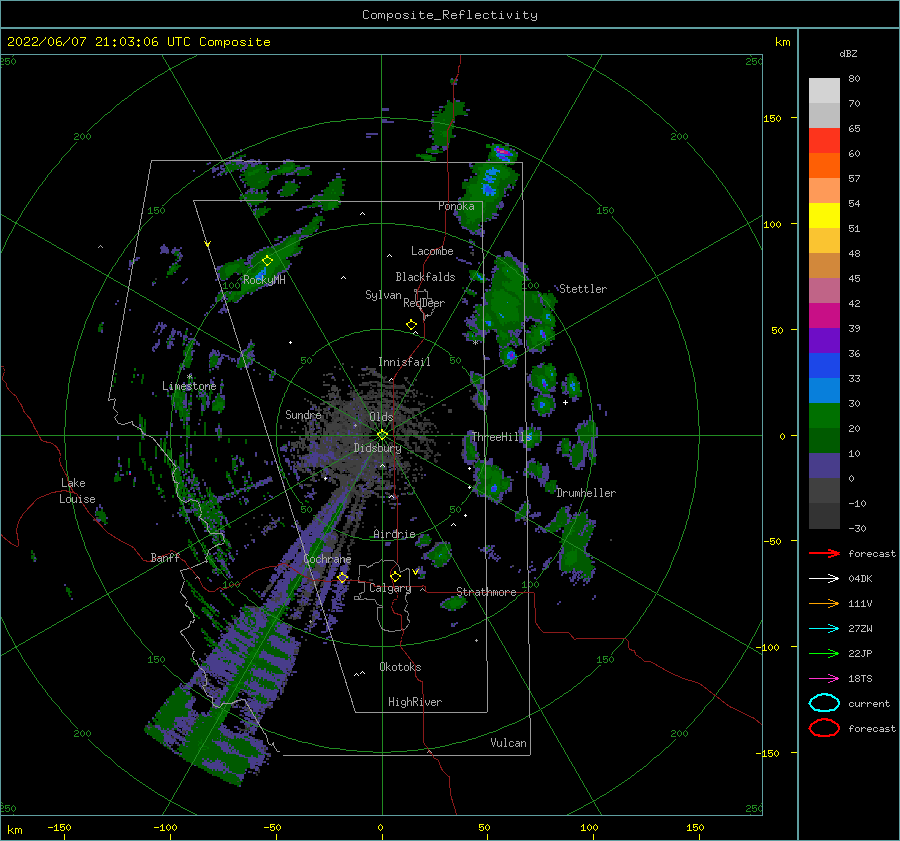Click the 'Vulcan' city label

click(x=508, y=743)
